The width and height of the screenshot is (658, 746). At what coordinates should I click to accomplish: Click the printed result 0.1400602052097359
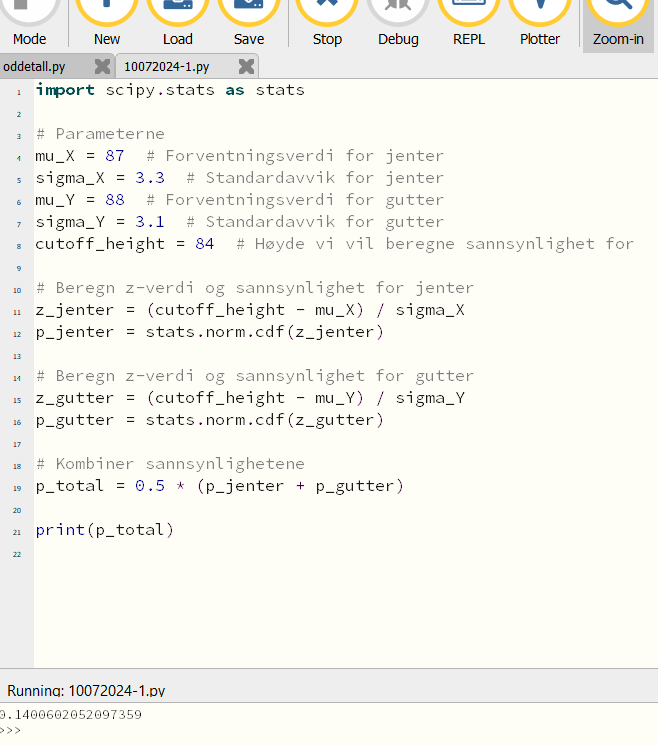tap(72, 715)
